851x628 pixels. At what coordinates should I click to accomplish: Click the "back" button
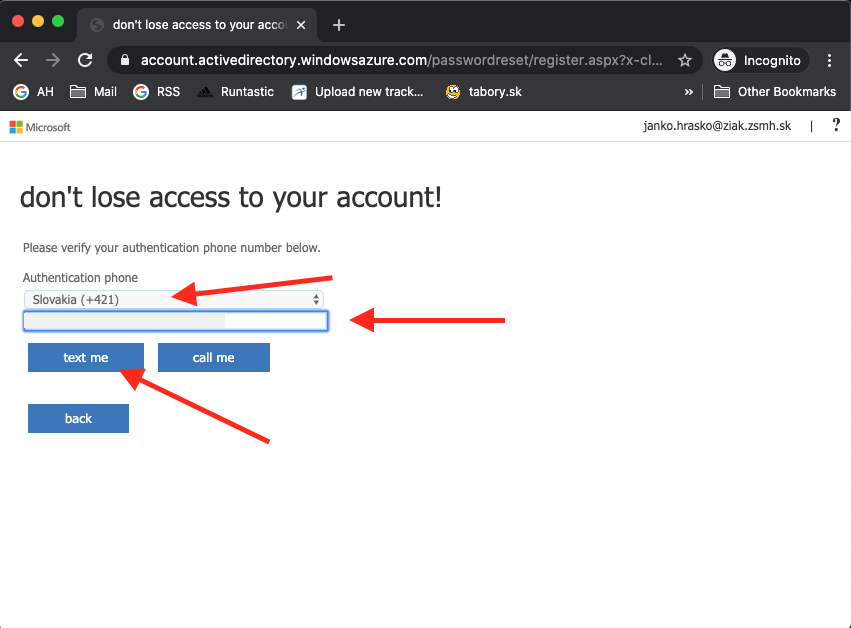[x=78, y=418]
